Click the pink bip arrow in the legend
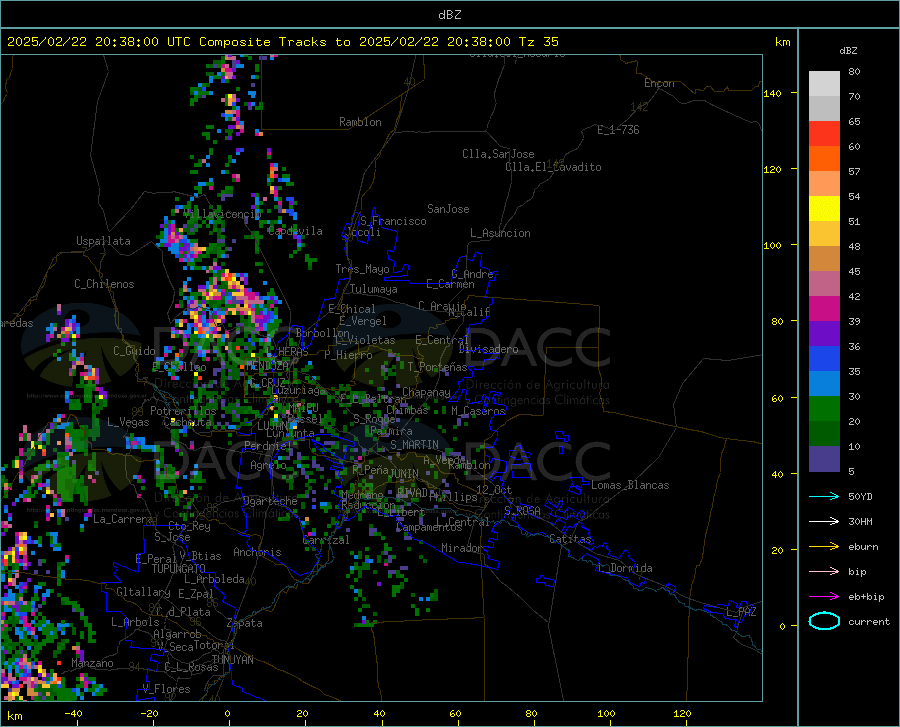The width and height of the screenshot is (900, 727). pyautogui.click(x=824, y=572)
